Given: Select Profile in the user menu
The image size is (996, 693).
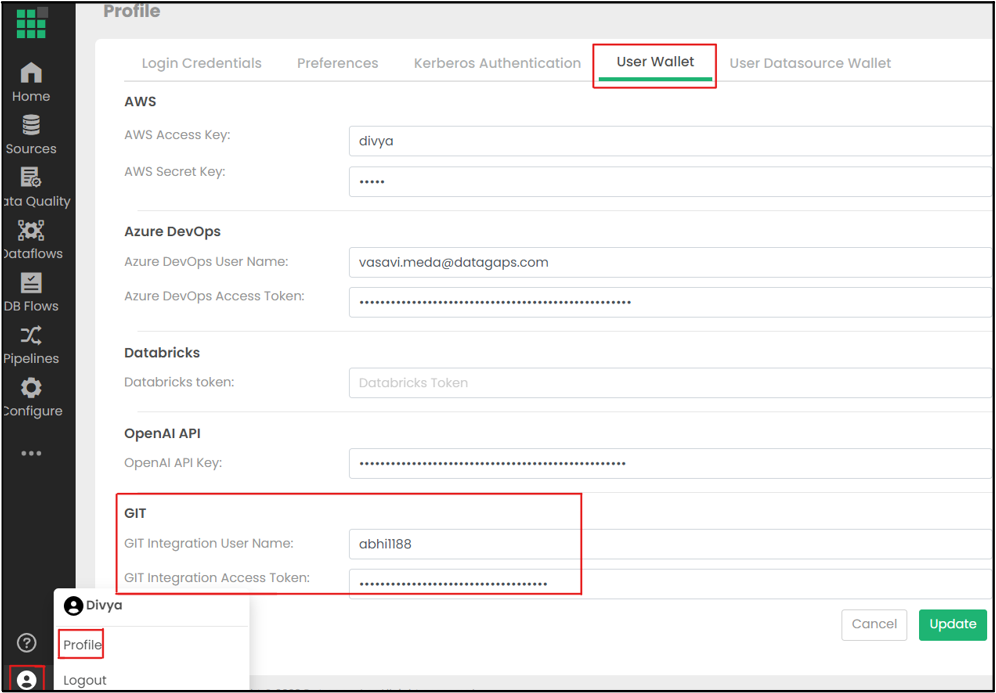Looking at the screenshot, I should [82, 645].
